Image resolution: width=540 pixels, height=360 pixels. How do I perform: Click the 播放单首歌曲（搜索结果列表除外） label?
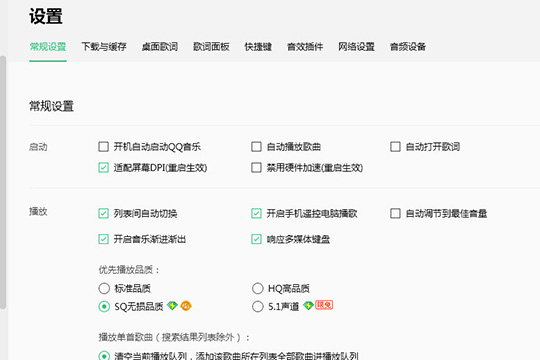(x=174, y=337)
